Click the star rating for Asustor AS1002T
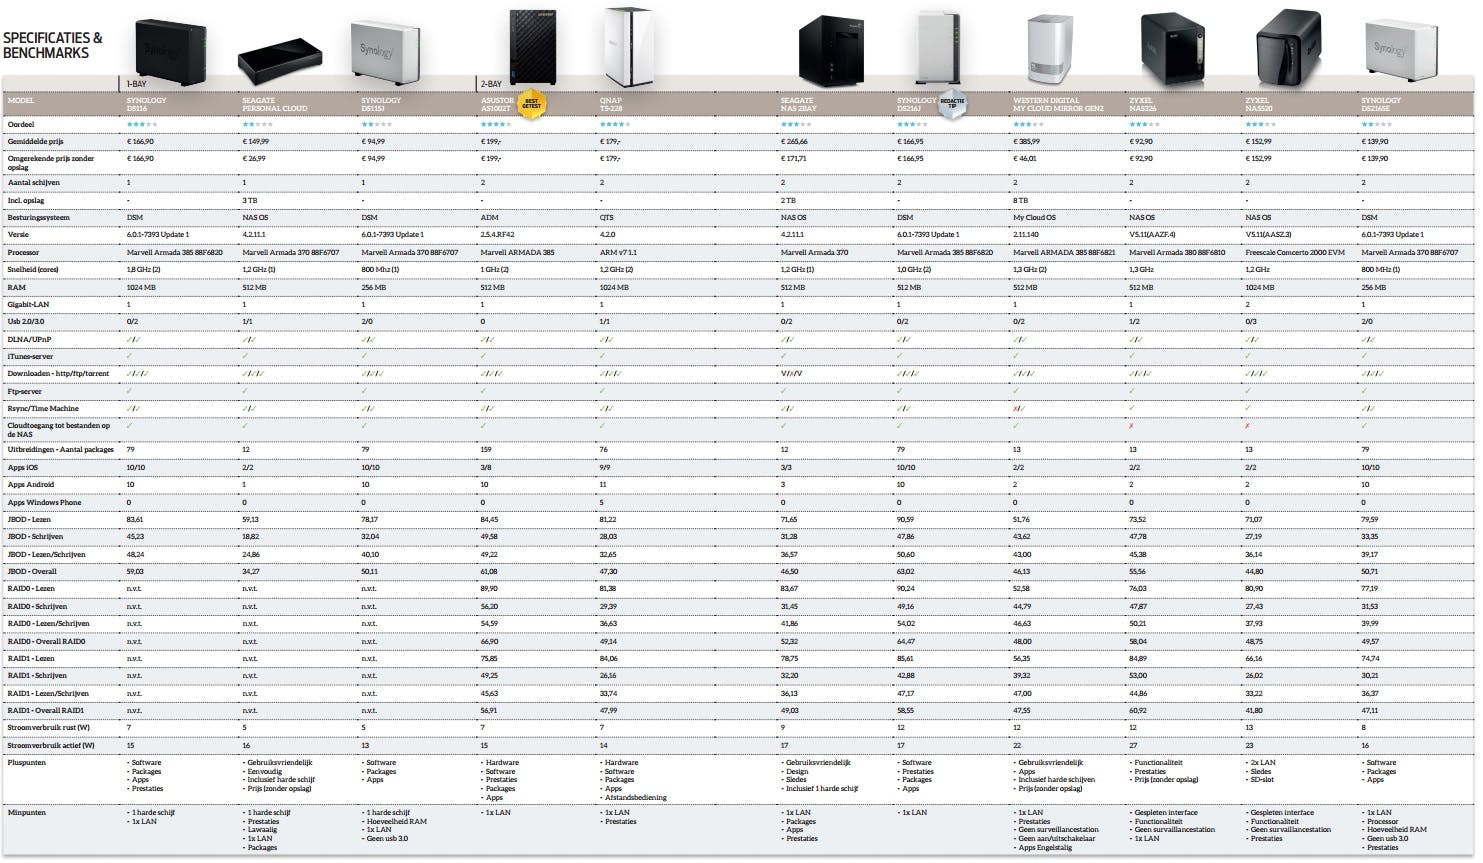 point(496,125)
